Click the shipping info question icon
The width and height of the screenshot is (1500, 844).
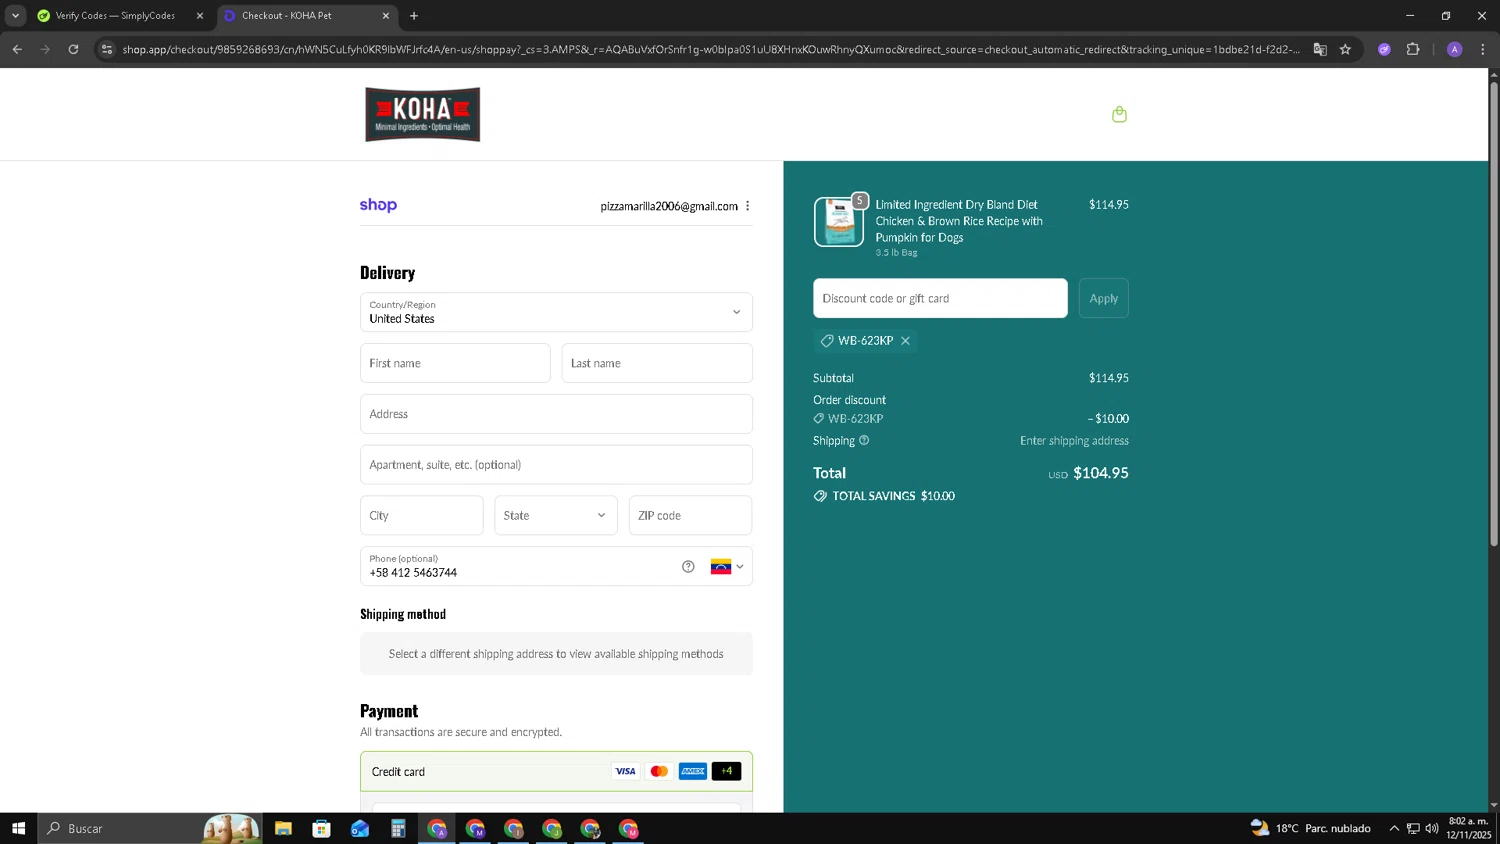point(864,440)
